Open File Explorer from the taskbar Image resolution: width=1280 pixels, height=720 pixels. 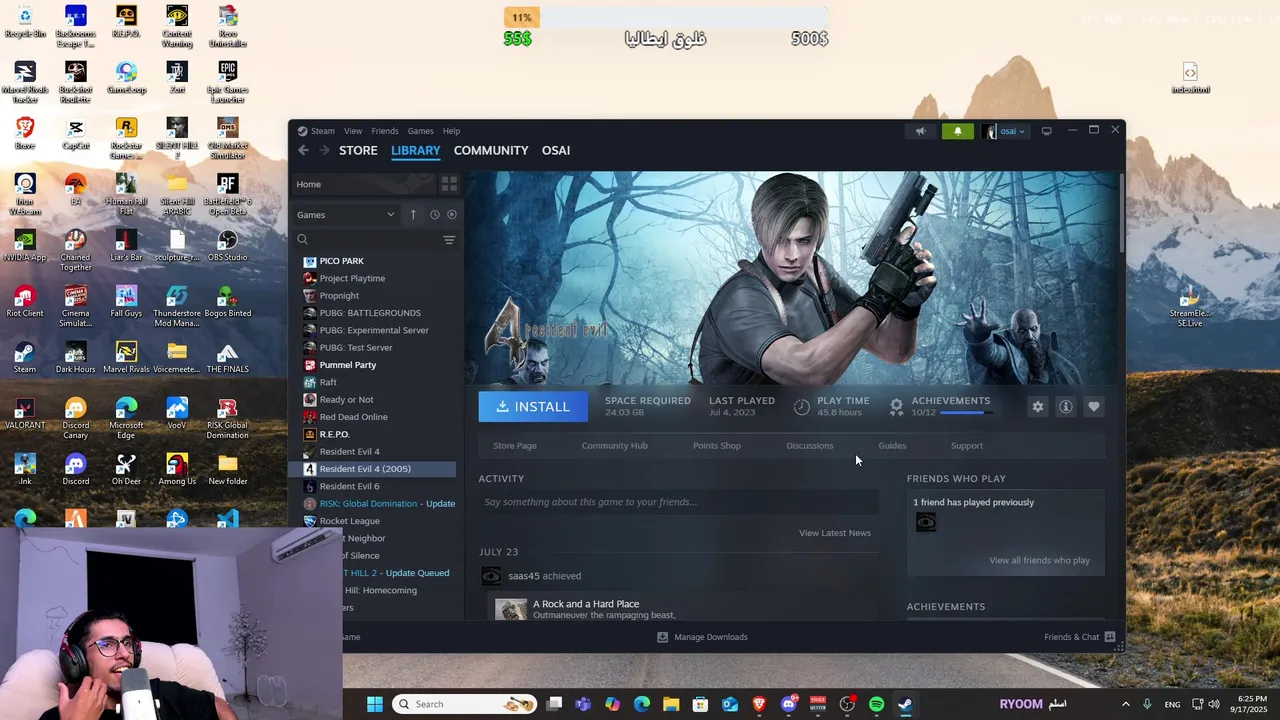671,704
